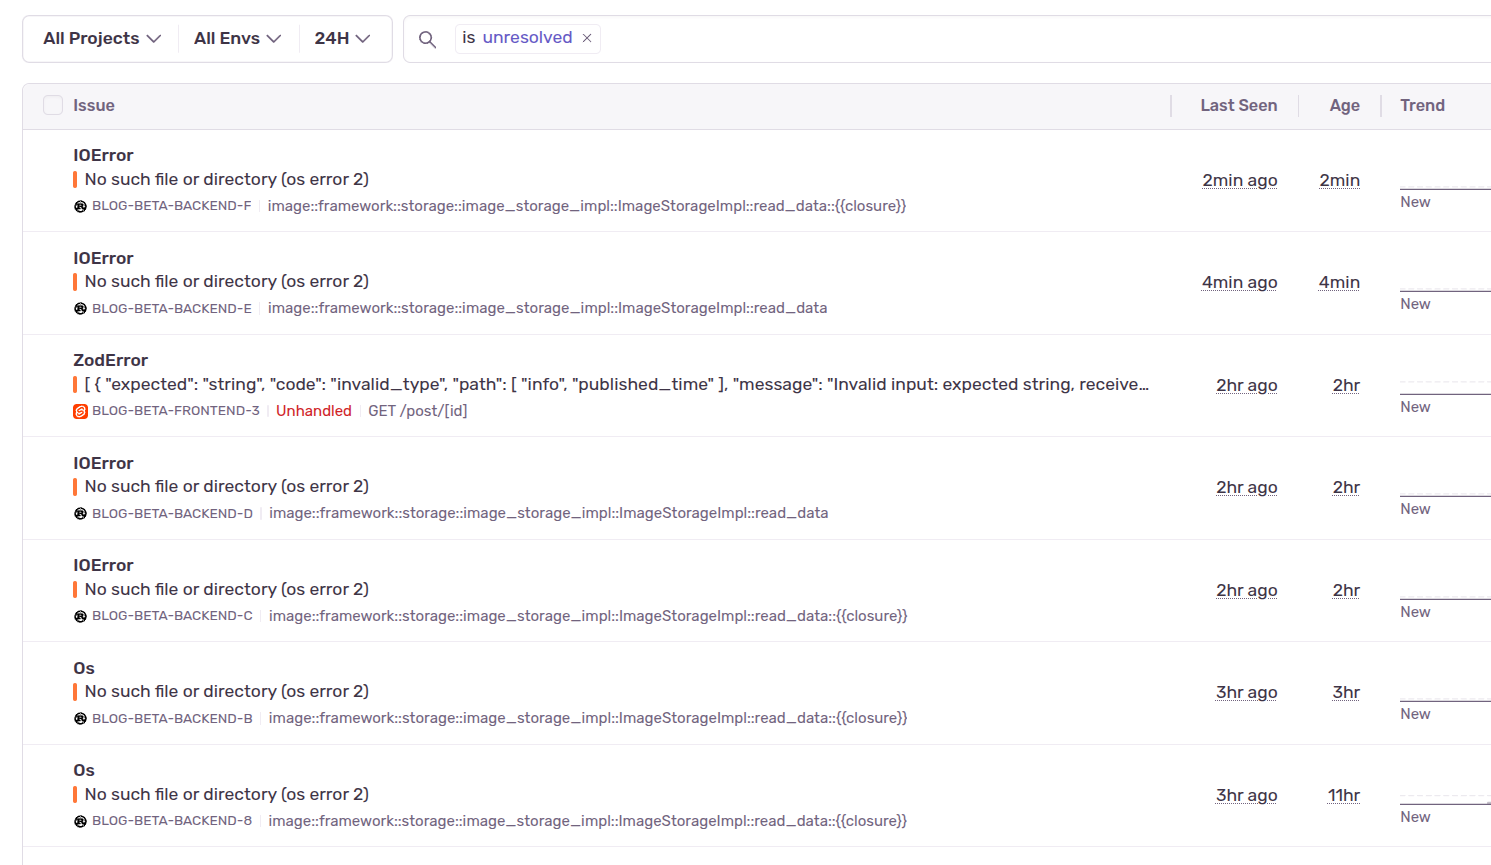Open the 24H time range dropdown
This screenshot has width=1491, height=865.
342,38
